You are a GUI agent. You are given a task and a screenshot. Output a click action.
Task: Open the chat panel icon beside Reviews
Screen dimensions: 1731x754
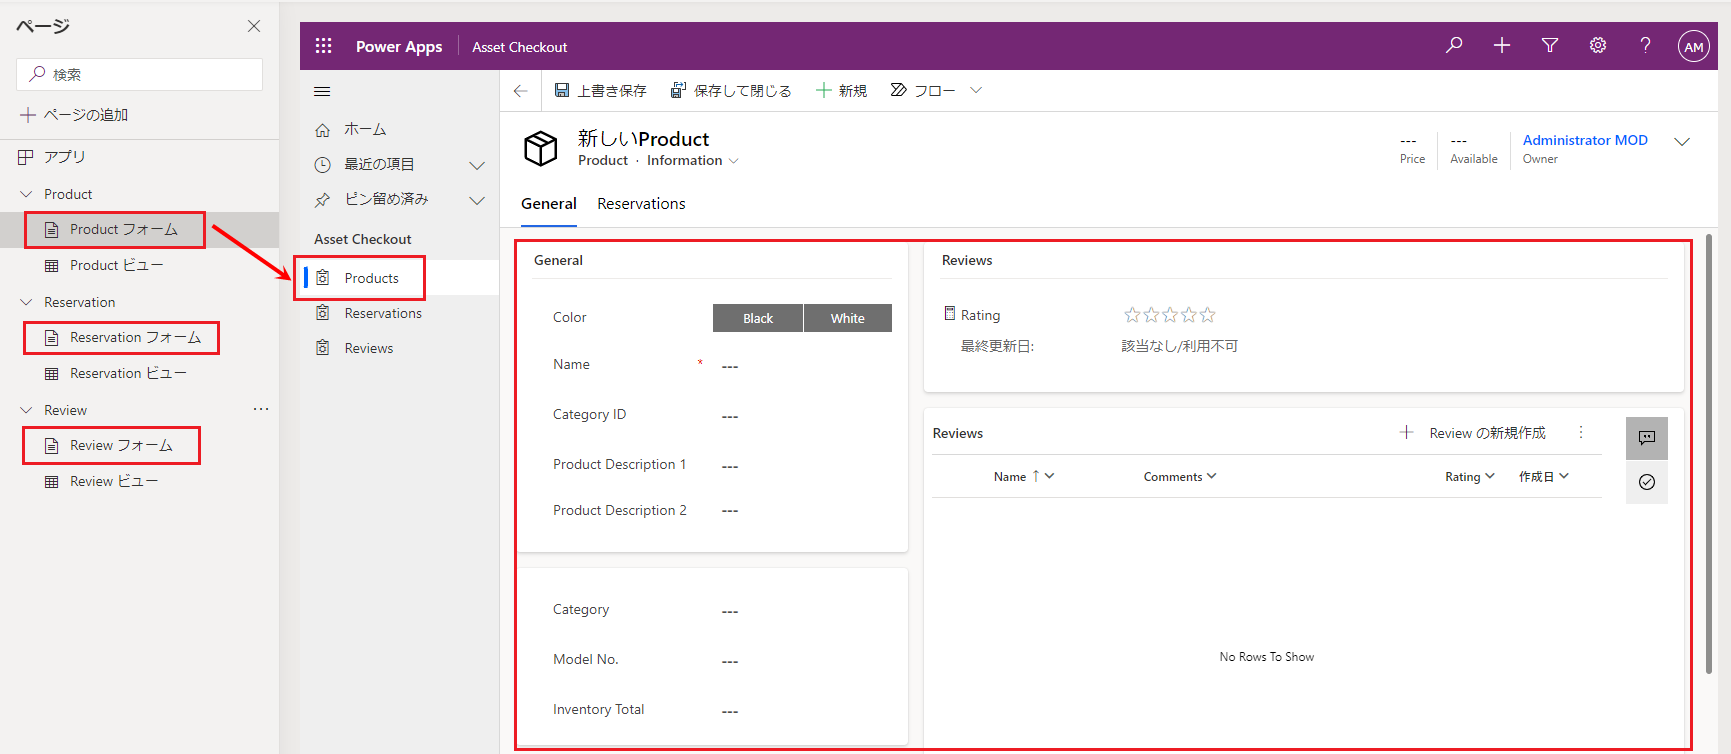click(1646, 438)
